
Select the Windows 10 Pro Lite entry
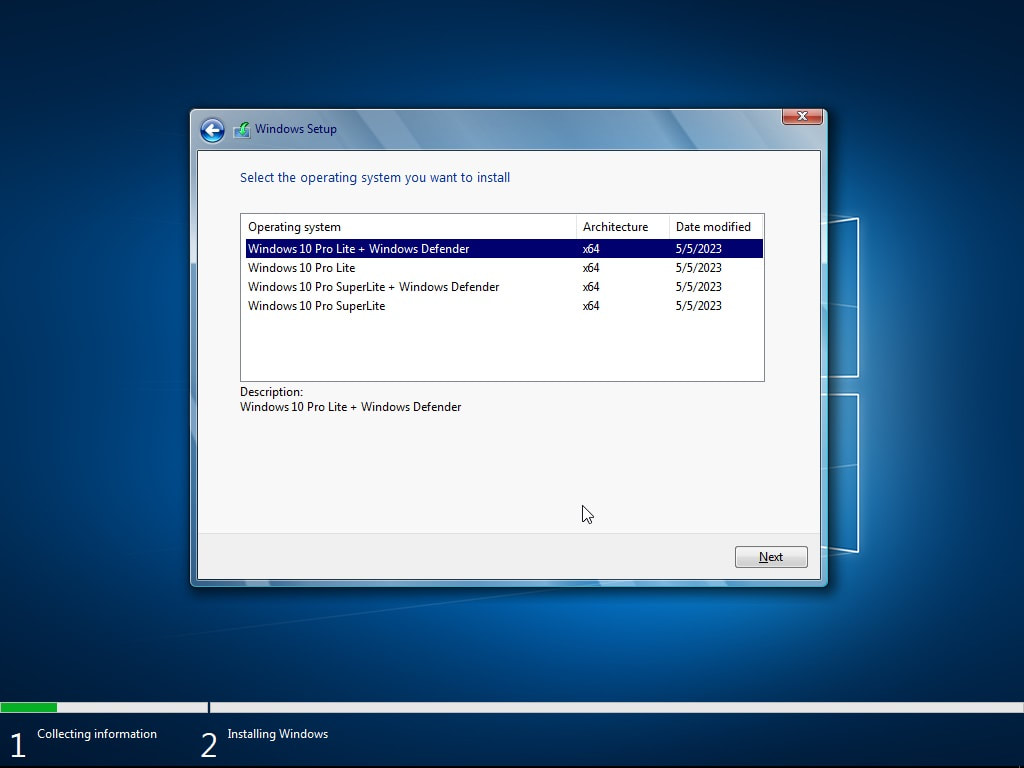[302, 268]
